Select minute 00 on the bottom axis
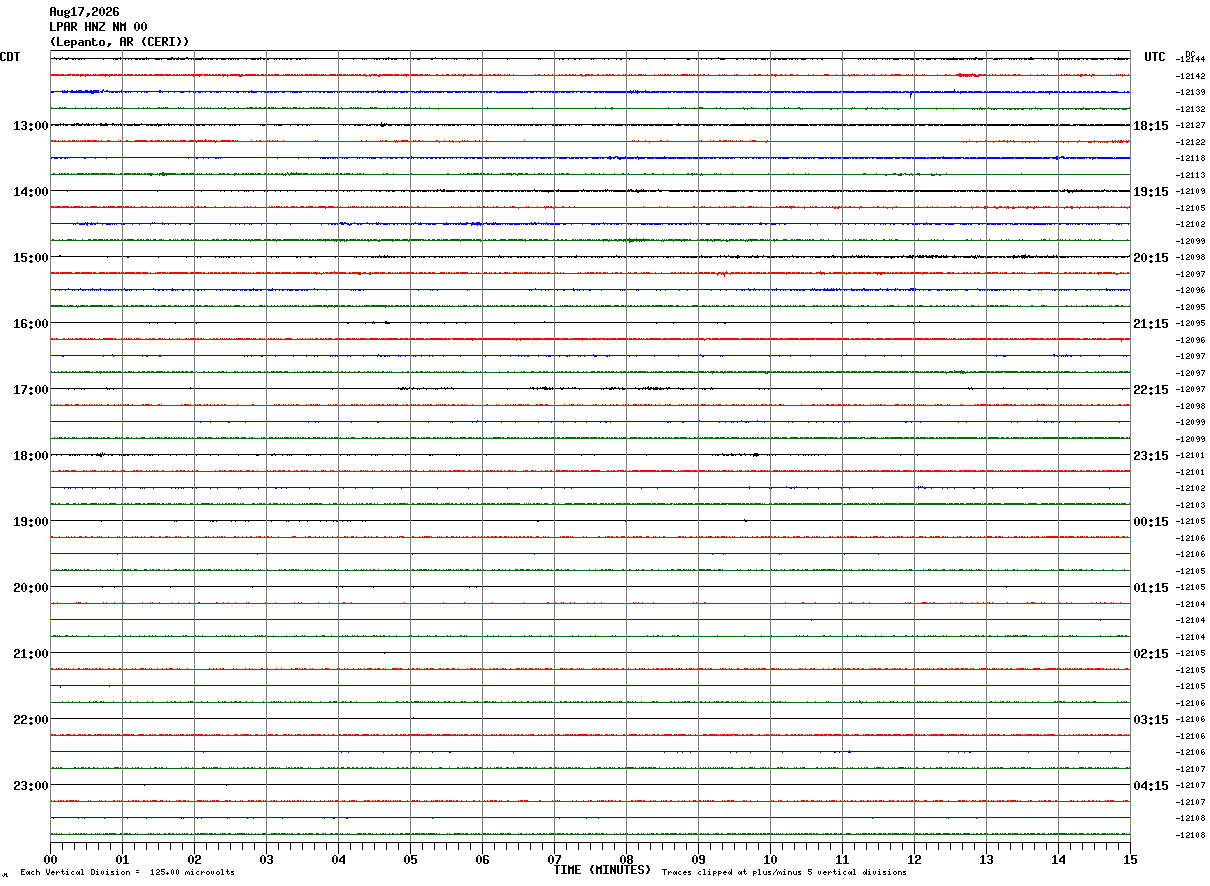The height and width of the screenshot is (886, 1210). (50, 859)
